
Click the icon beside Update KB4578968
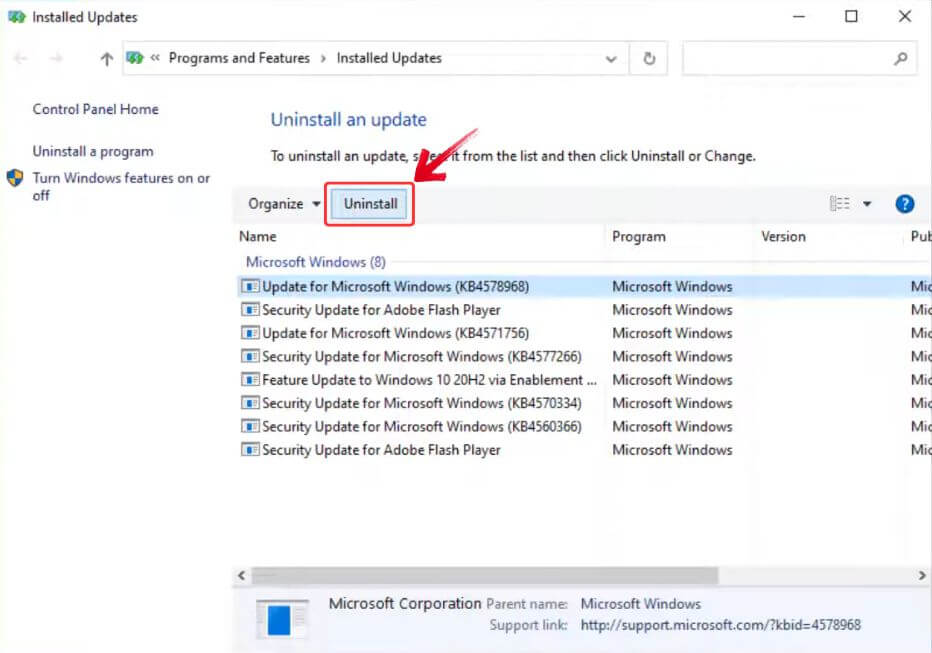click(x=250, y=286)
